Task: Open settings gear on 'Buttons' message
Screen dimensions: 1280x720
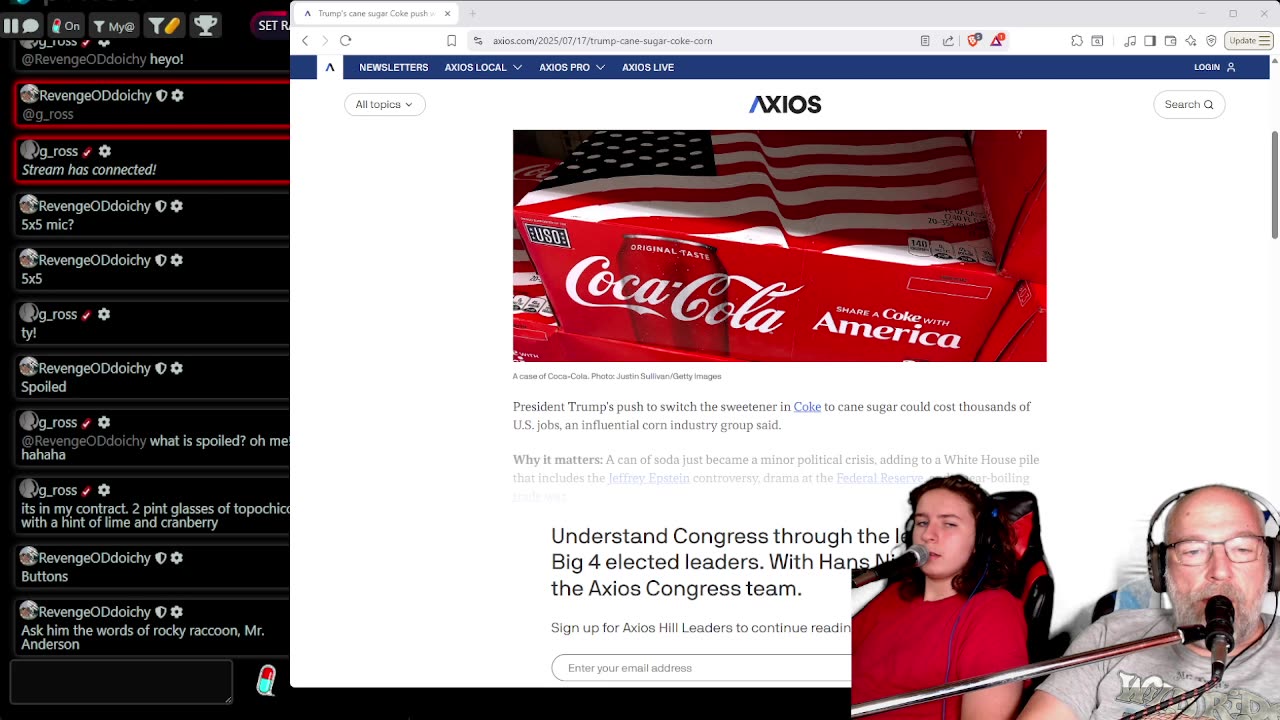Action: (x=177, y=558)
